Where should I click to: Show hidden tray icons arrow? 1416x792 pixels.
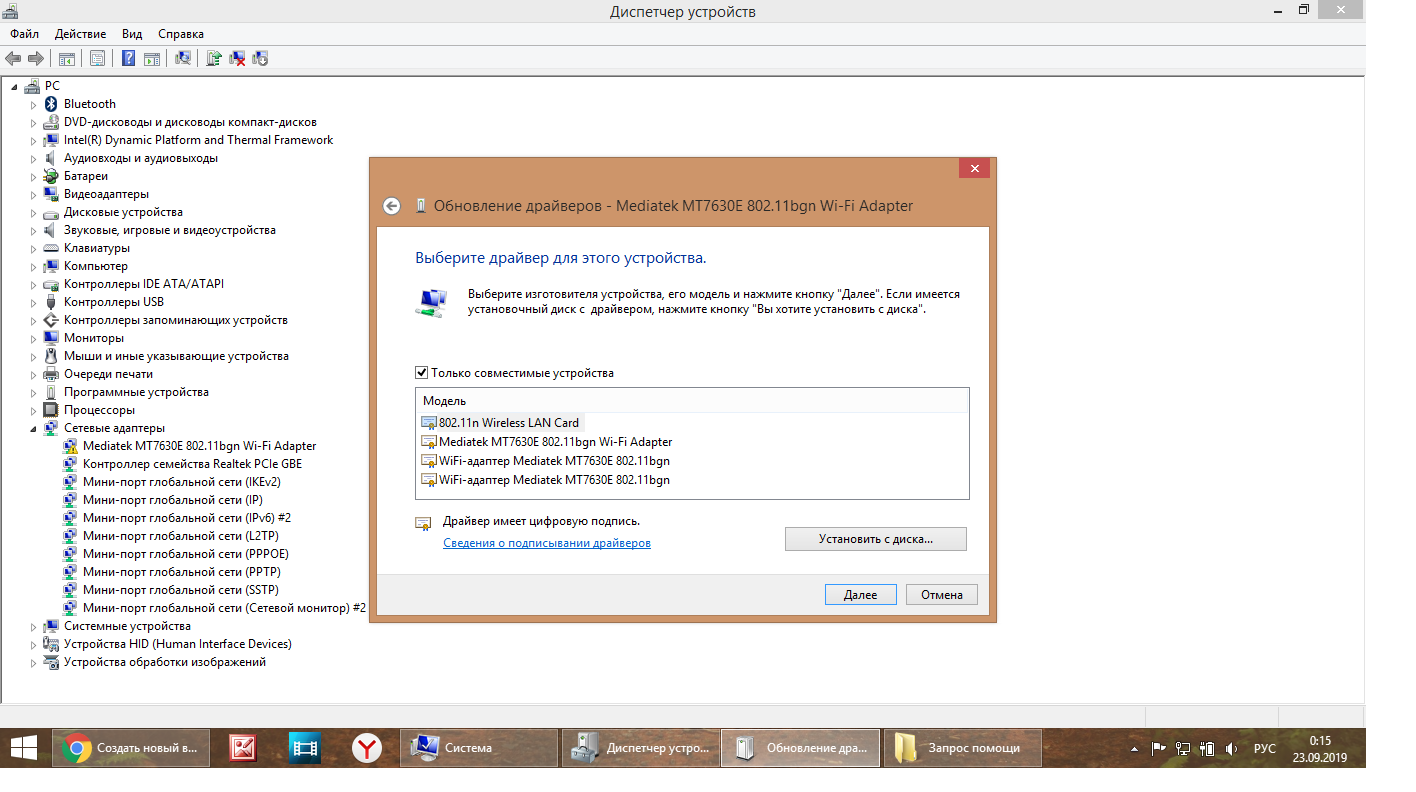coord(1134,748)
